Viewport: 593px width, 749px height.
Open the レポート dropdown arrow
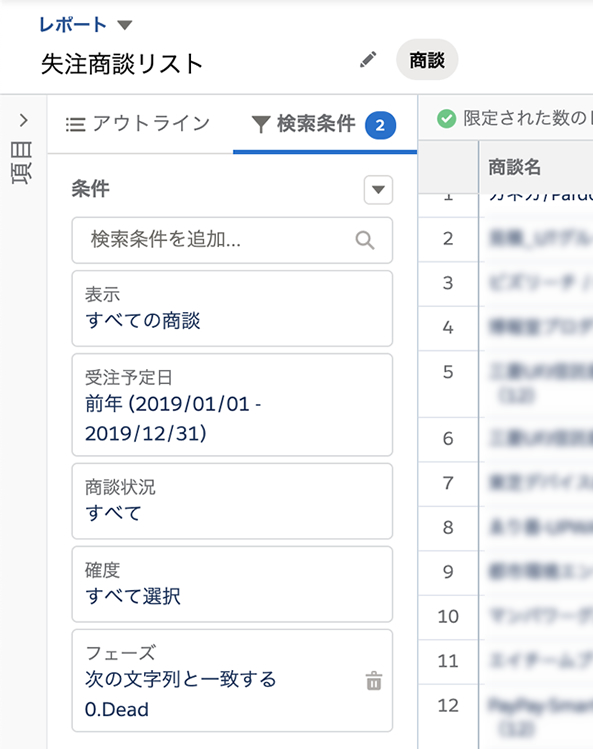pos(125,25)
